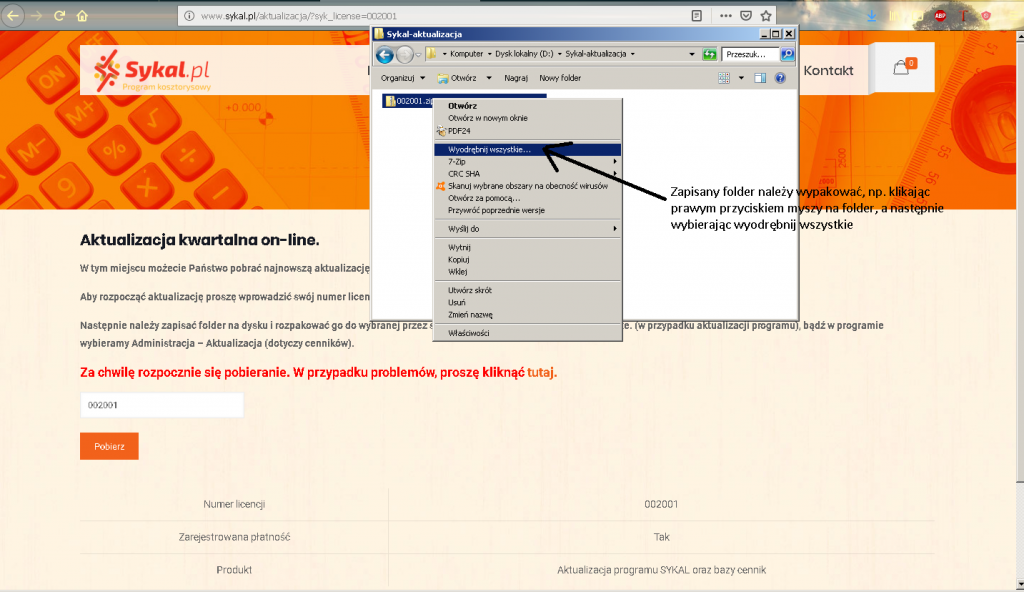Click the license number input field
Viewport: 1024px width, 592px height.
pos(160,404)
